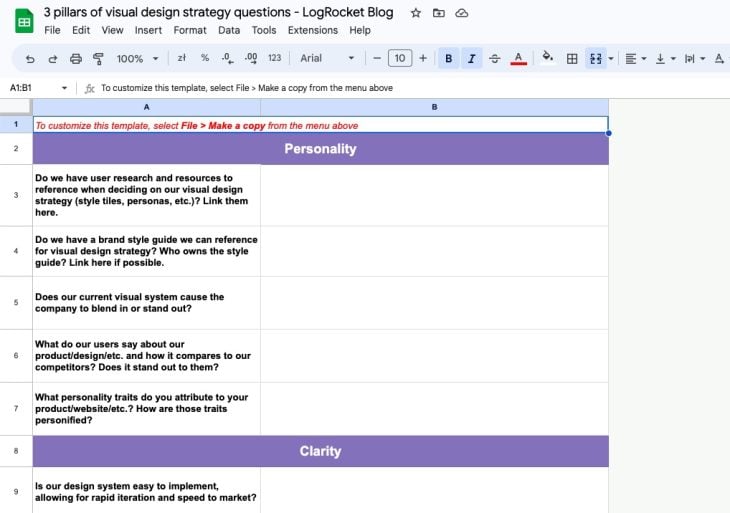Select cell 'Is our design system easy'
This screenshot has width=730, height=513.
coord(147,490)
